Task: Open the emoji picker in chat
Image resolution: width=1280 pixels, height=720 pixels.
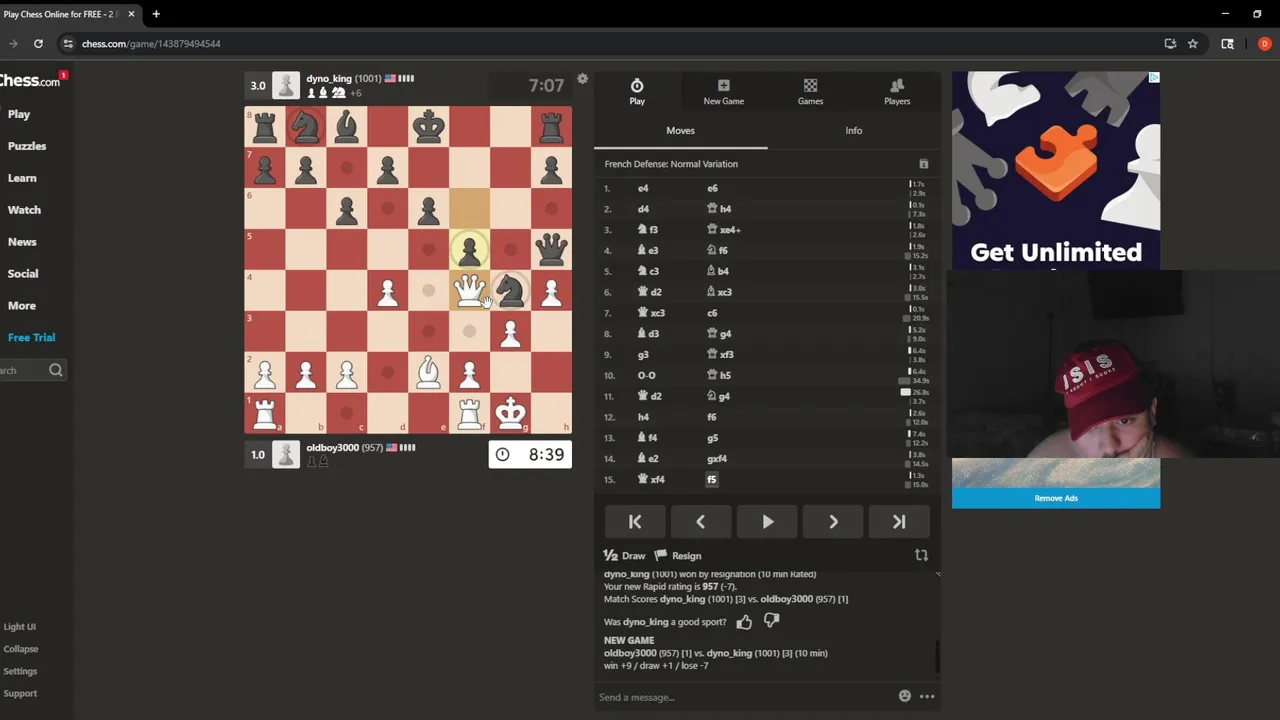Action: 905,696
